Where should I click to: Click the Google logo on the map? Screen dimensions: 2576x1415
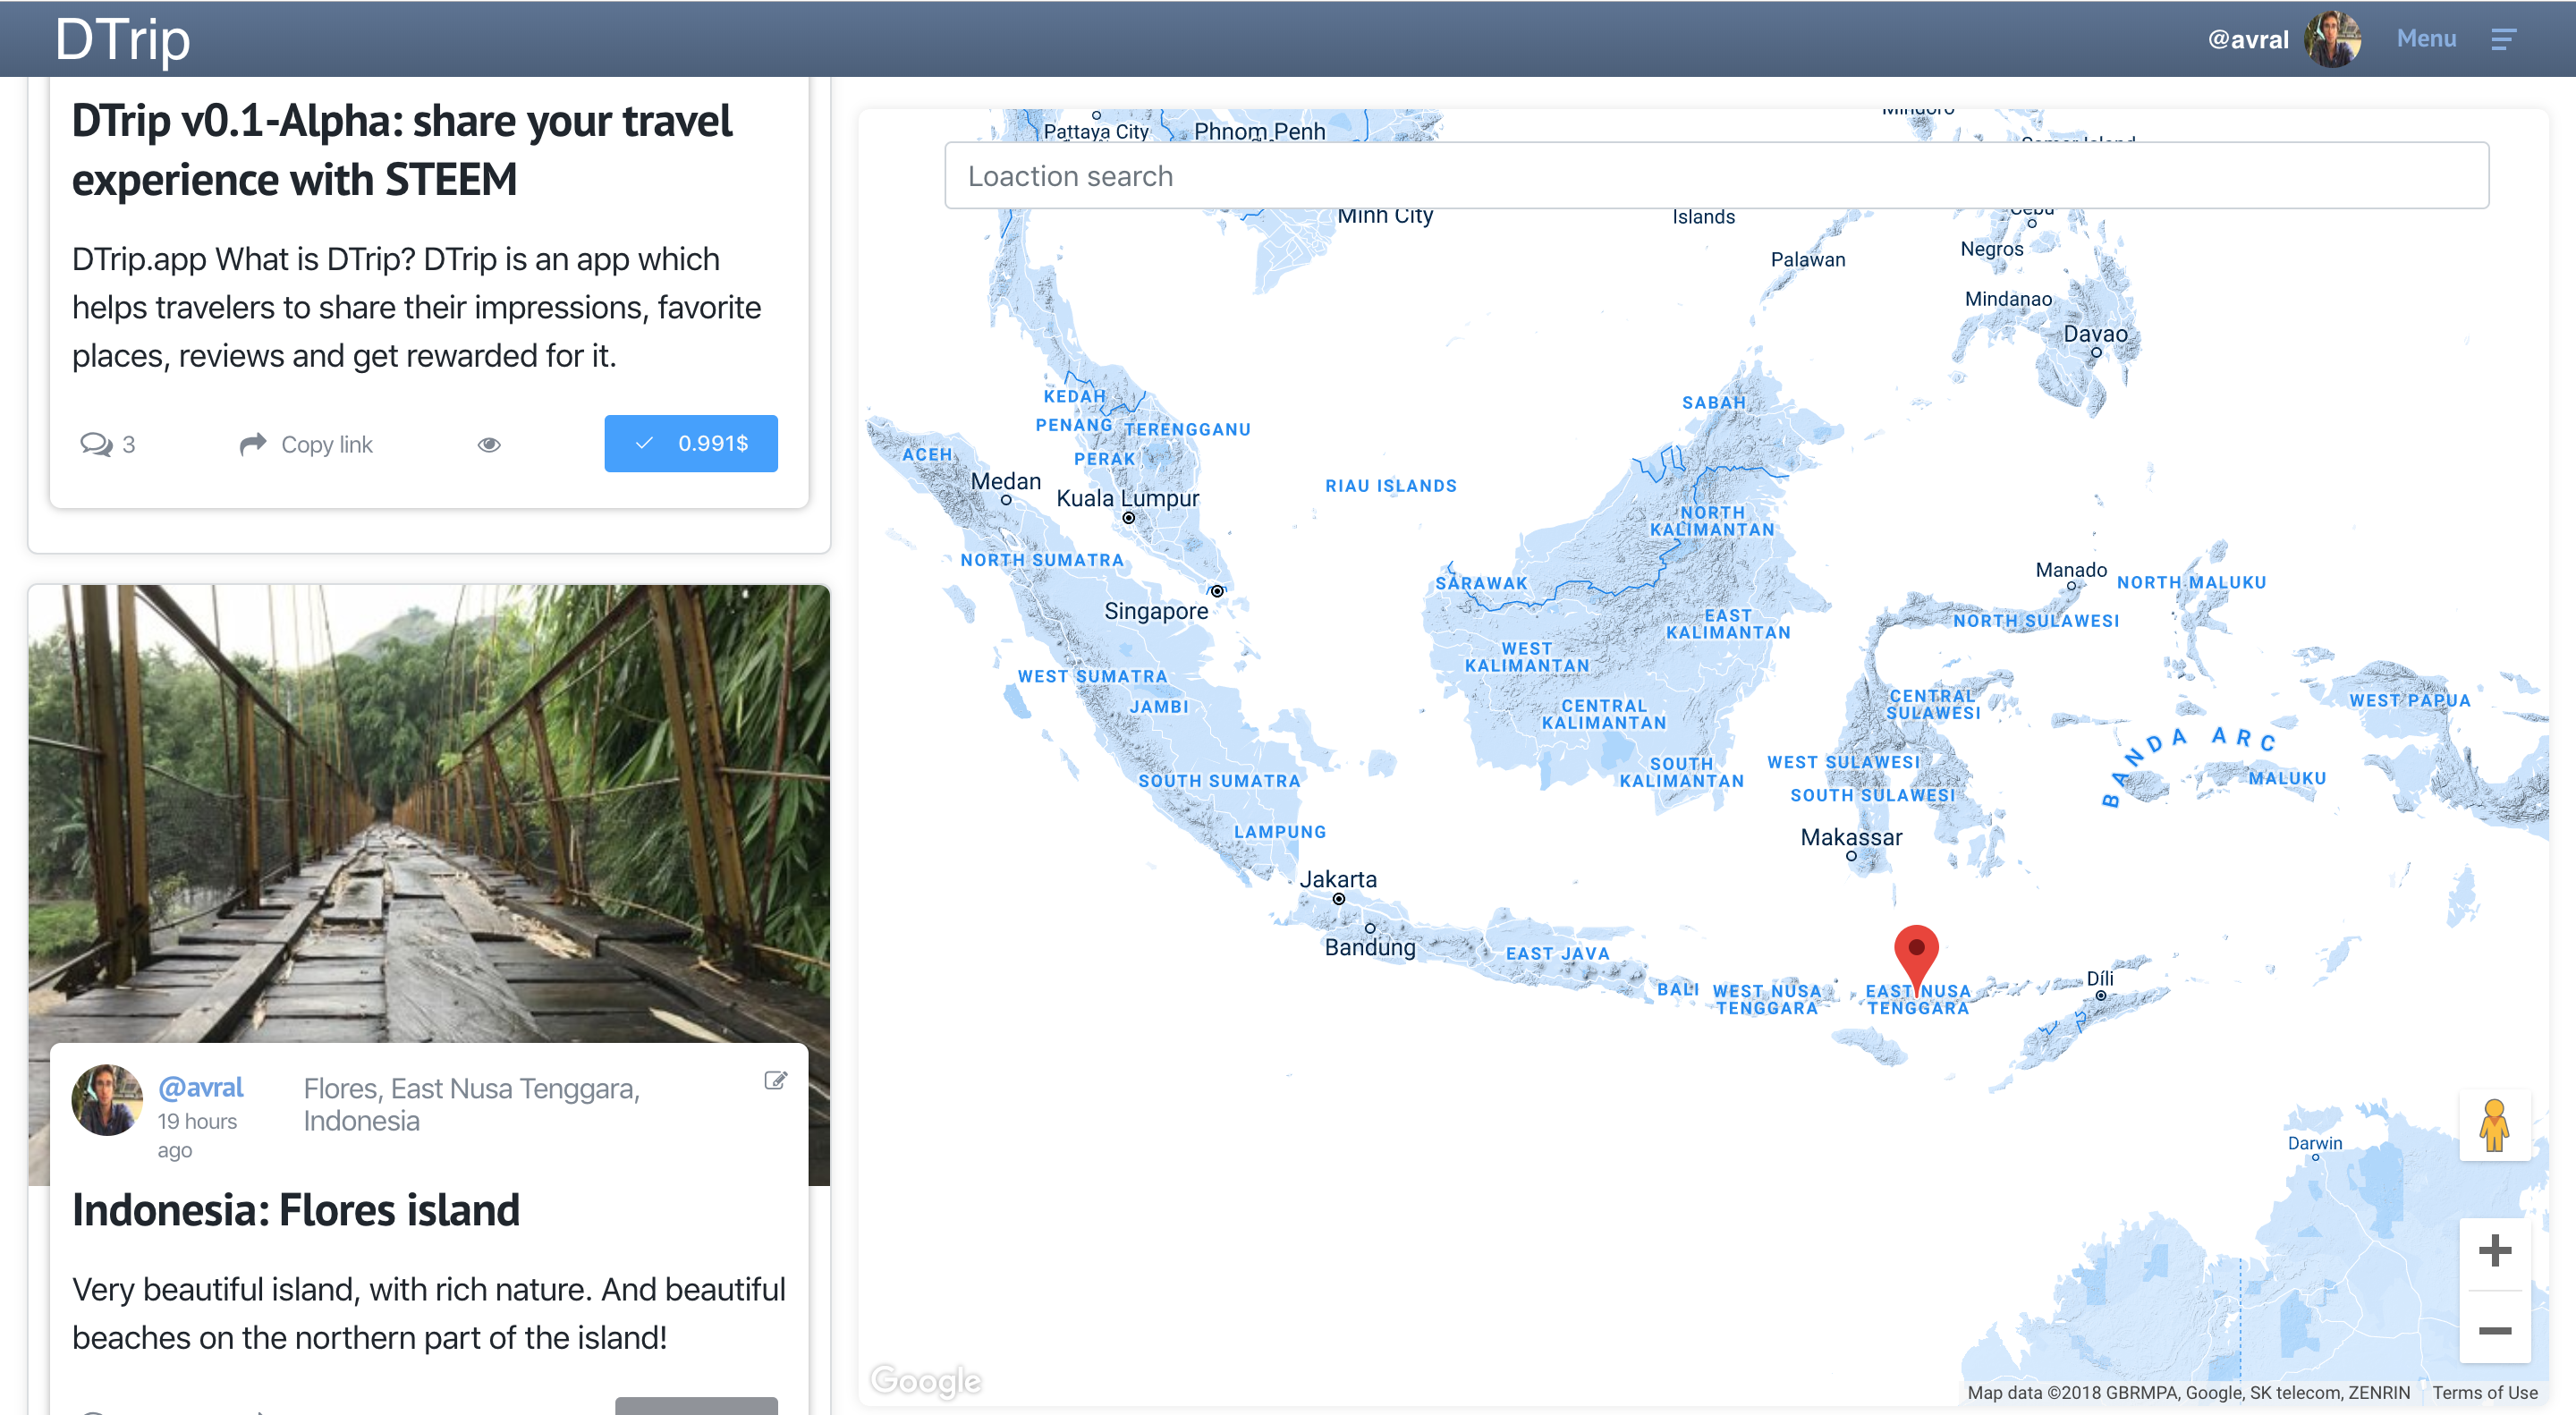tap(925, 1380)
